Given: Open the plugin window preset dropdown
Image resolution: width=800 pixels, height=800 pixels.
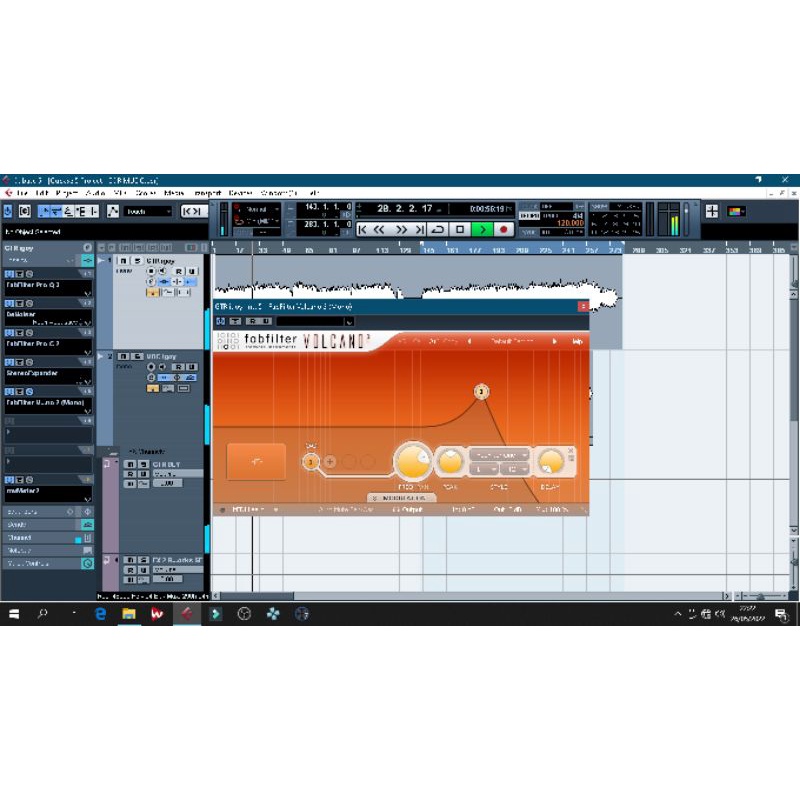Looking at the screenshot, I should pos(315,321).
